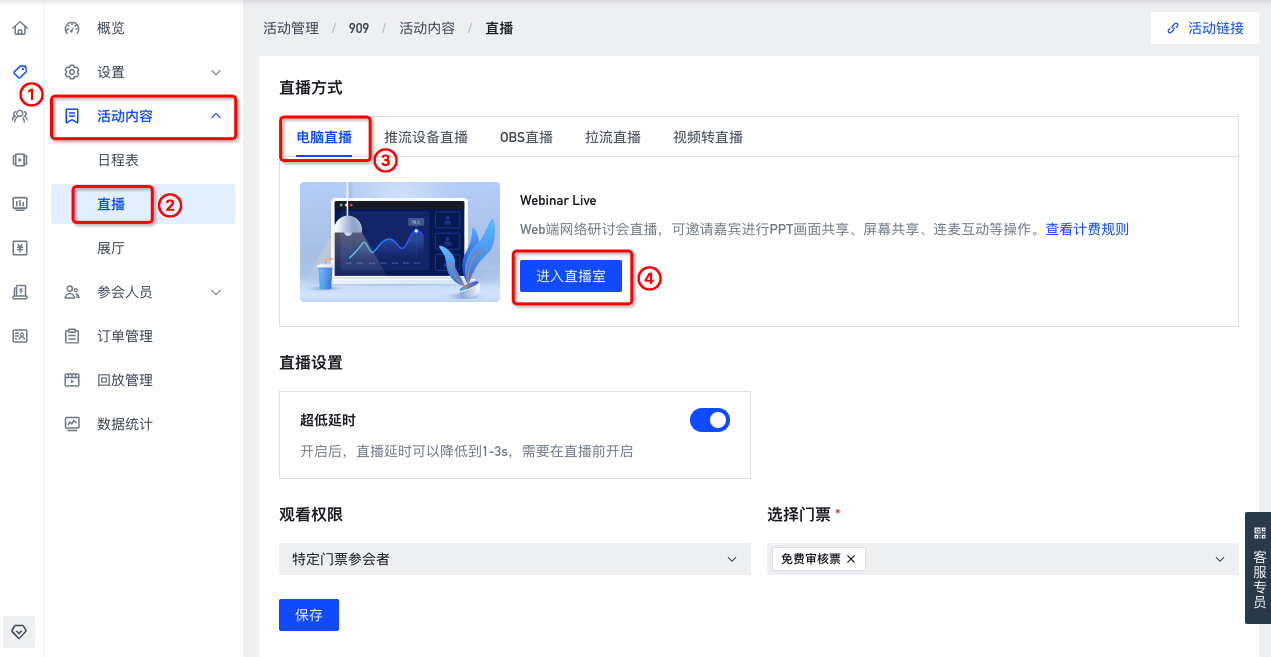The image size is (1271, 657).
Task: Open the 观看权限 dropdown
Action: coord(515,559)
